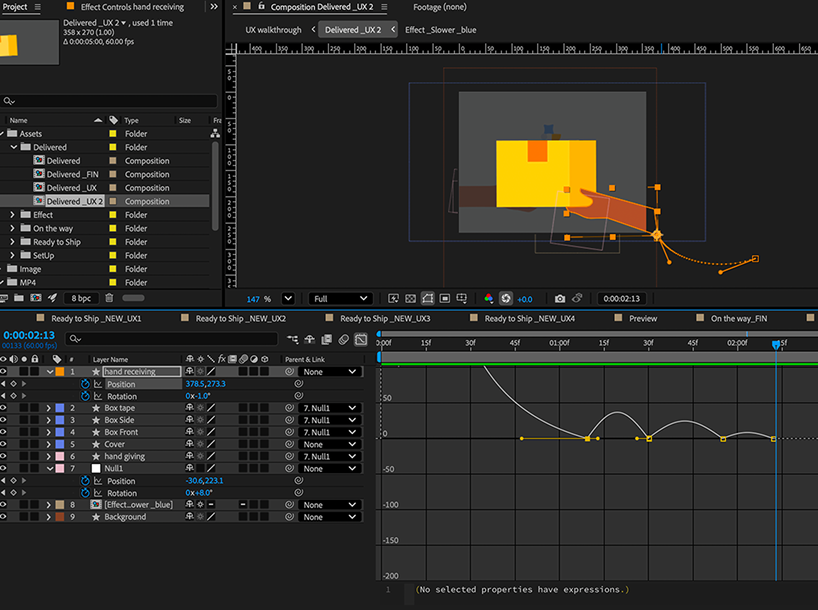Viewport: 818px width, 610px height.
Task: Click the current time 0:00:02:13 in the timeline
Action: click(x=29, y=335)
